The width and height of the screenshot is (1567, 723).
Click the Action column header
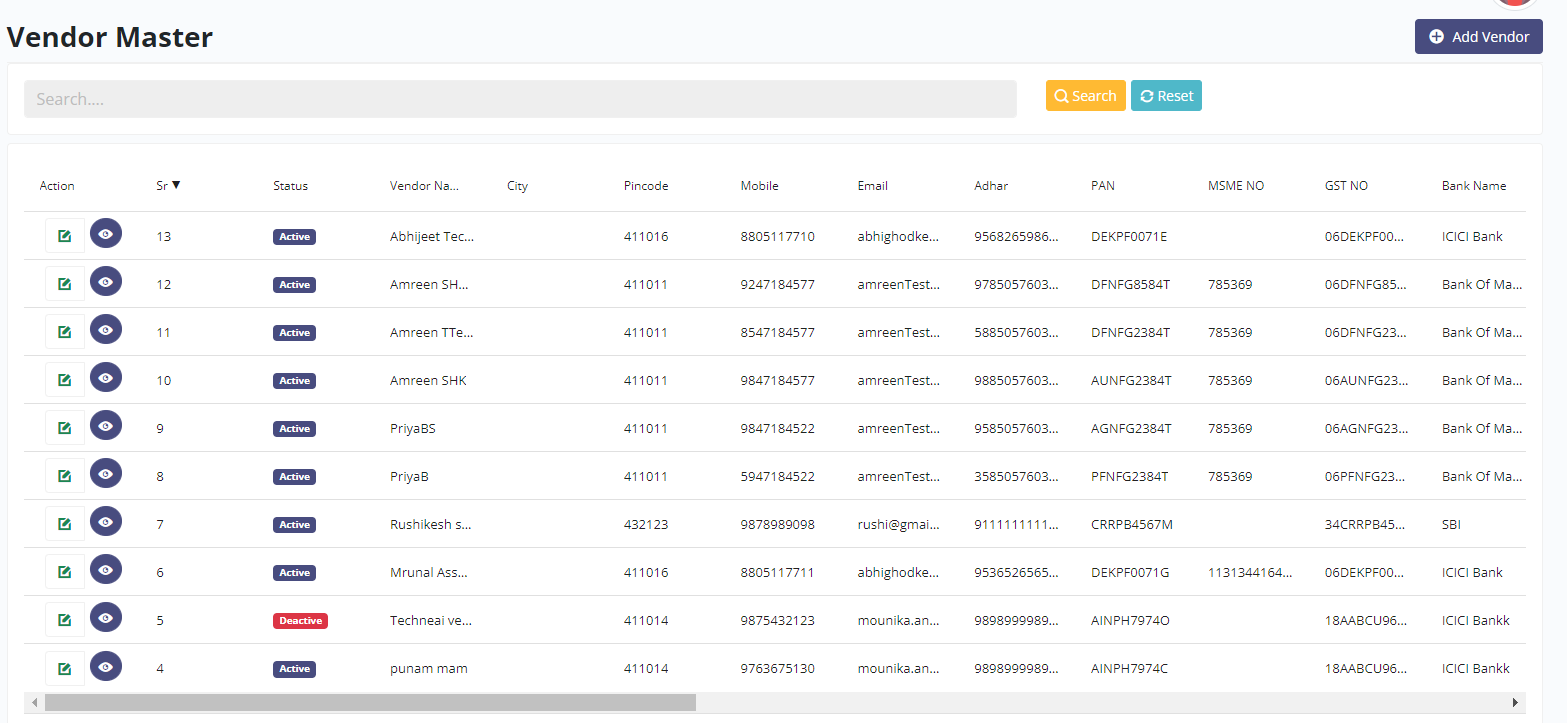[57, 186]
